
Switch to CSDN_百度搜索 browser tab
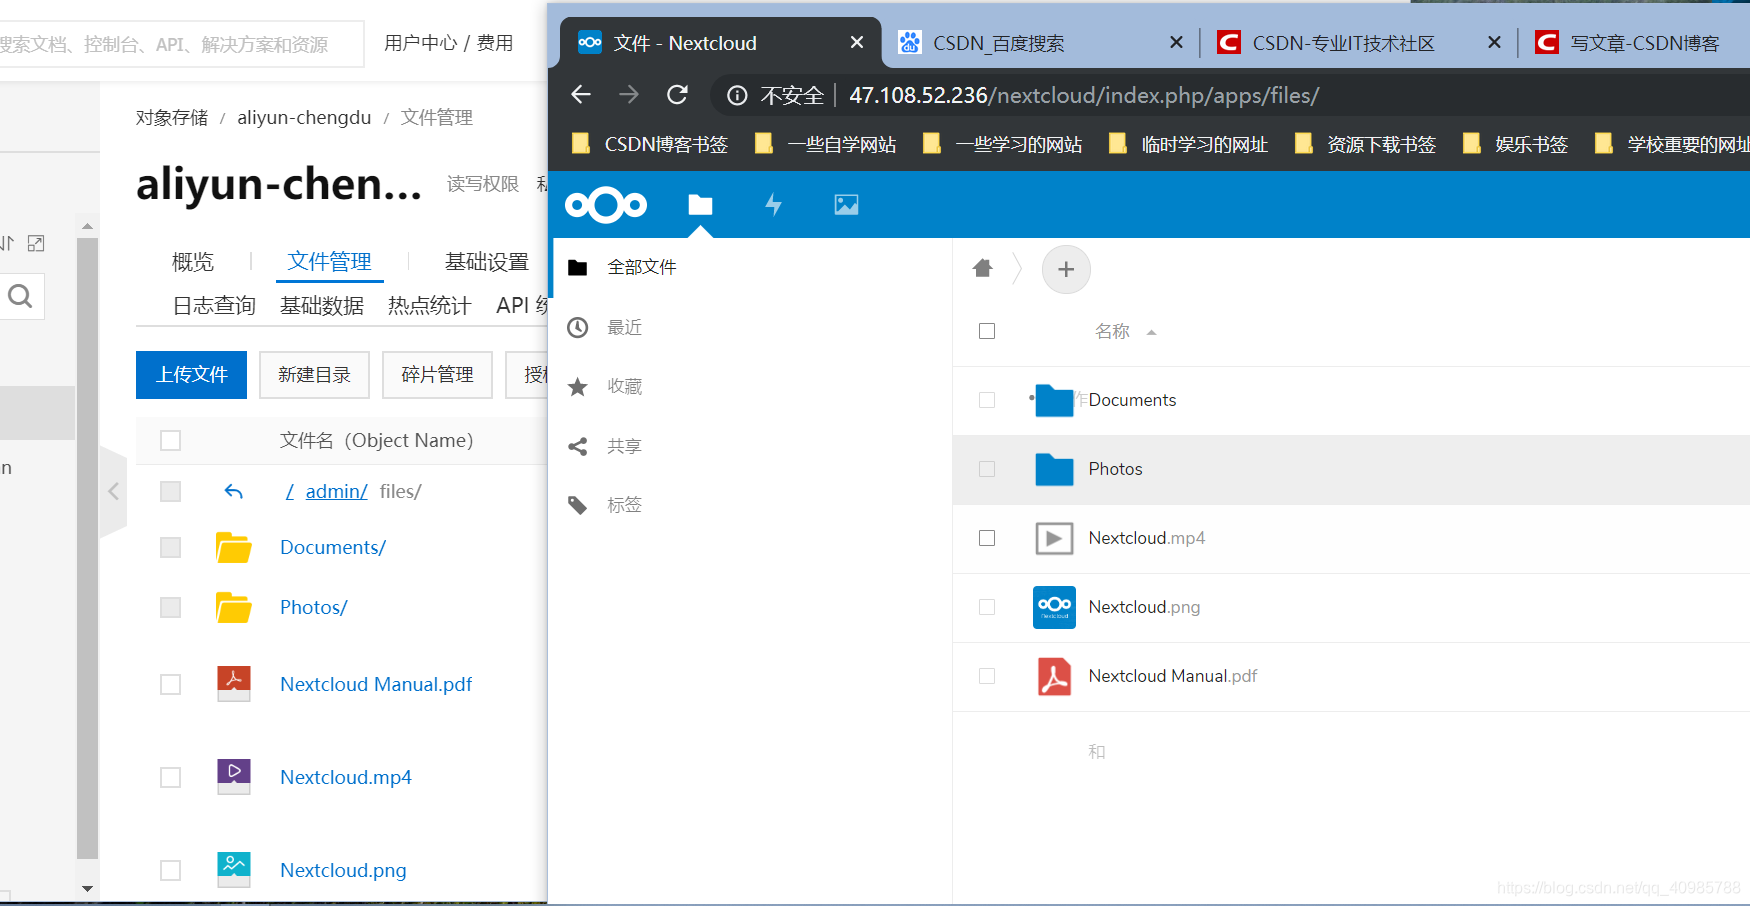tap(1040, 43)
